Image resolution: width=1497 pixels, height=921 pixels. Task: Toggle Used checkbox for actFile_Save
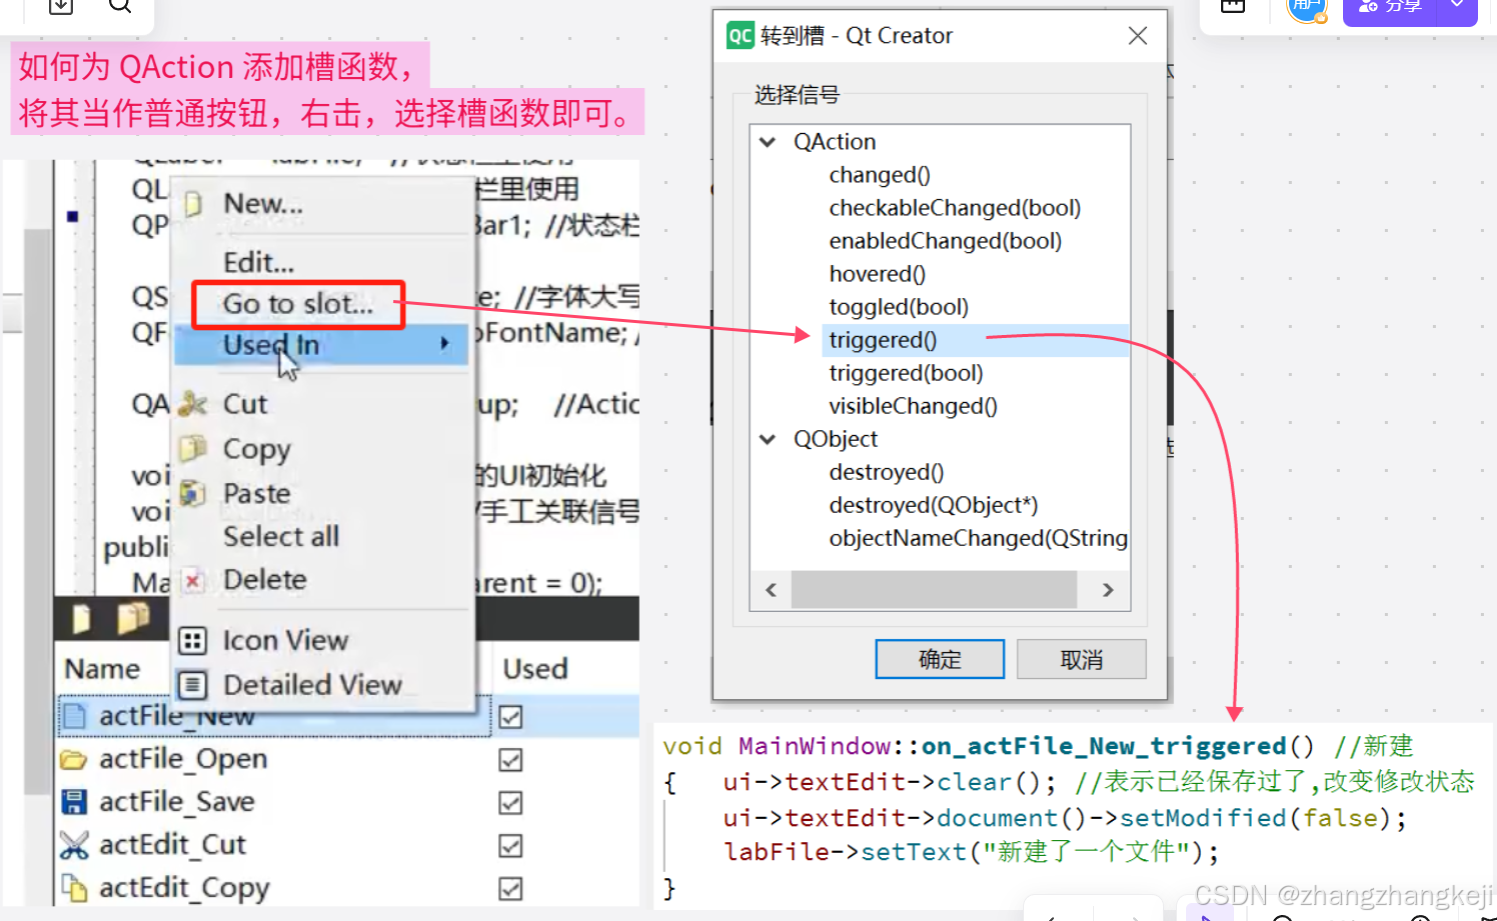tap(511, 803)
